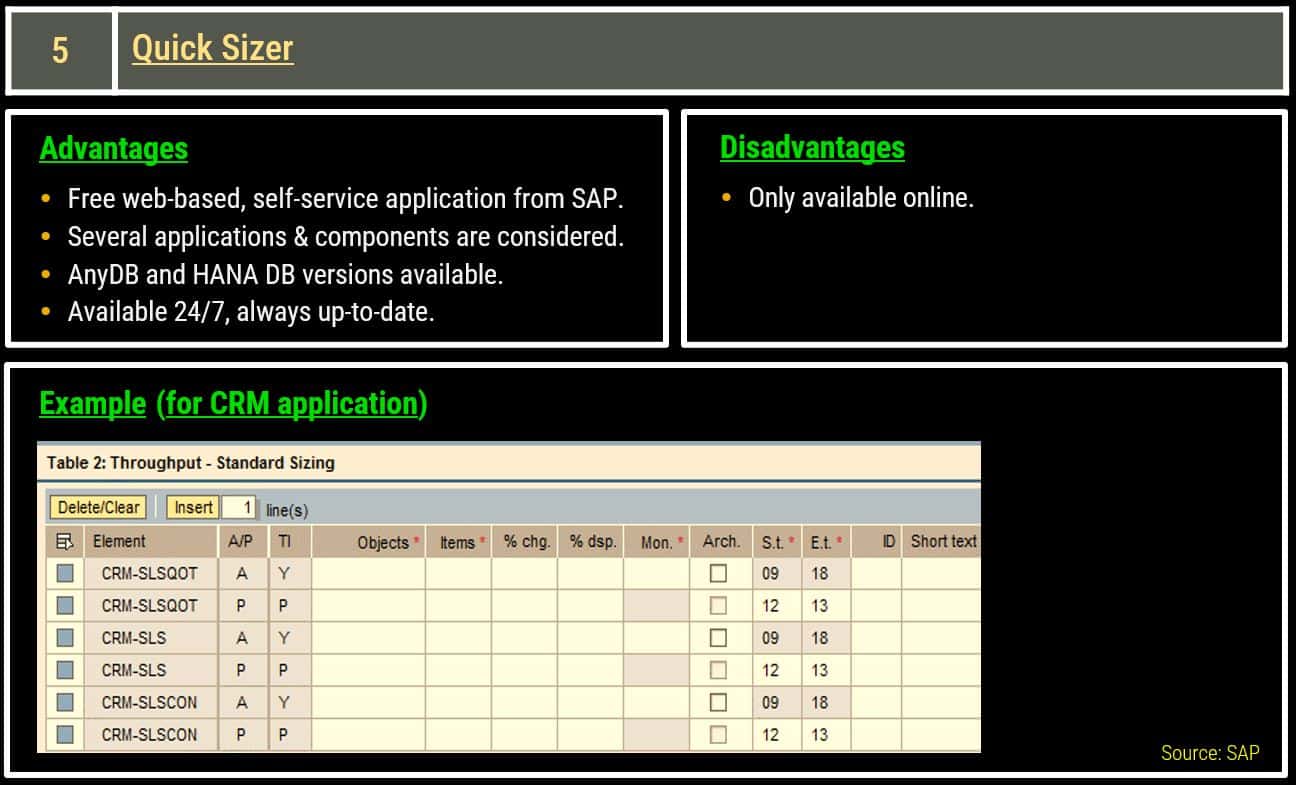Screen dimensions: 1296x785
Task: Select row marker for CRM-SLS row with A/P value P
Action: tap(65, 670)
